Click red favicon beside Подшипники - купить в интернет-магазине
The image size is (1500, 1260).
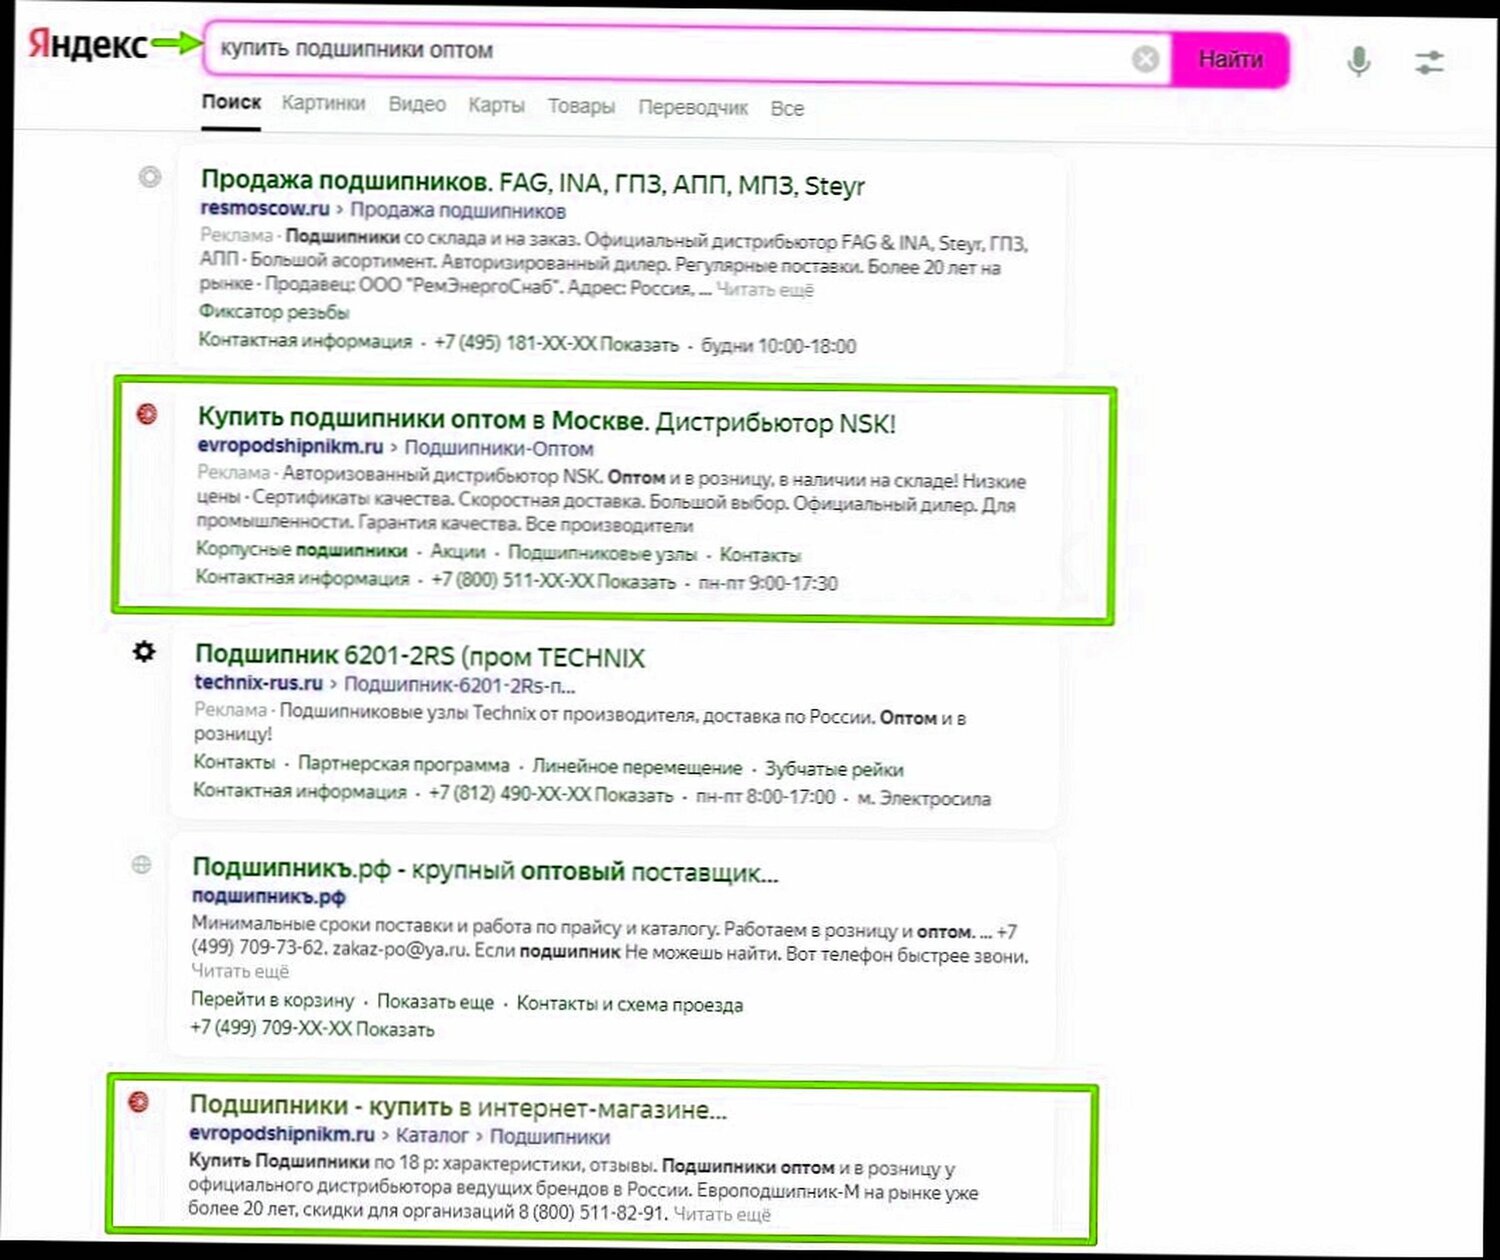139,1101
